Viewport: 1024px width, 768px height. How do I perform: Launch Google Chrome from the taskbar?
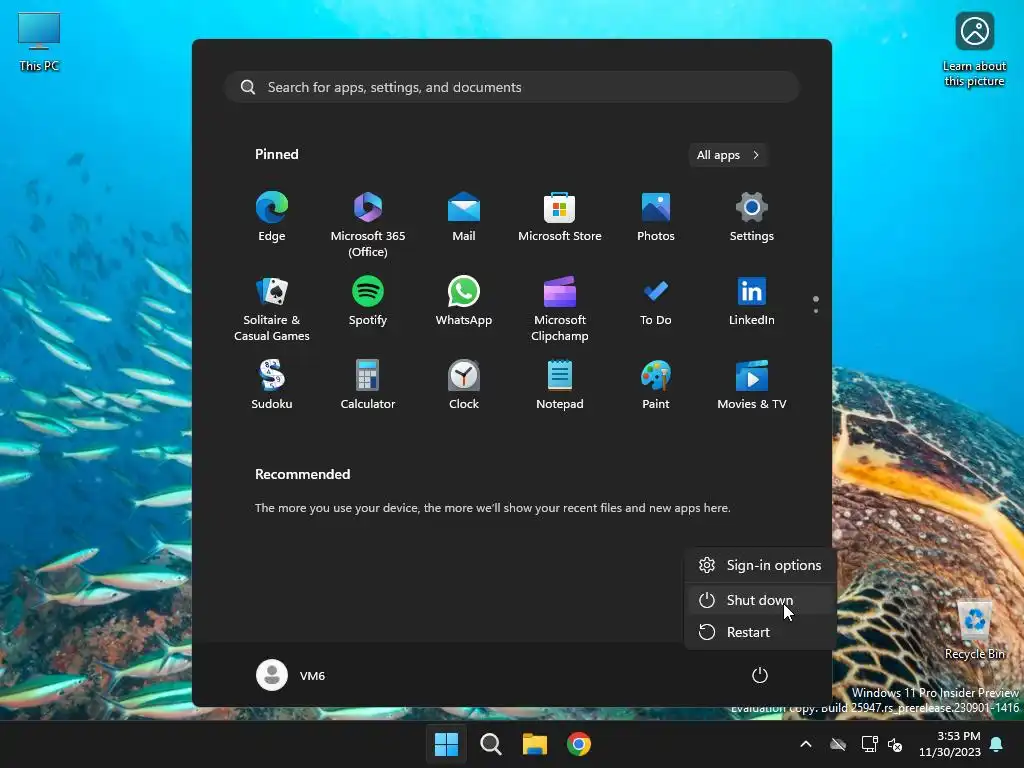click(579, 744)
